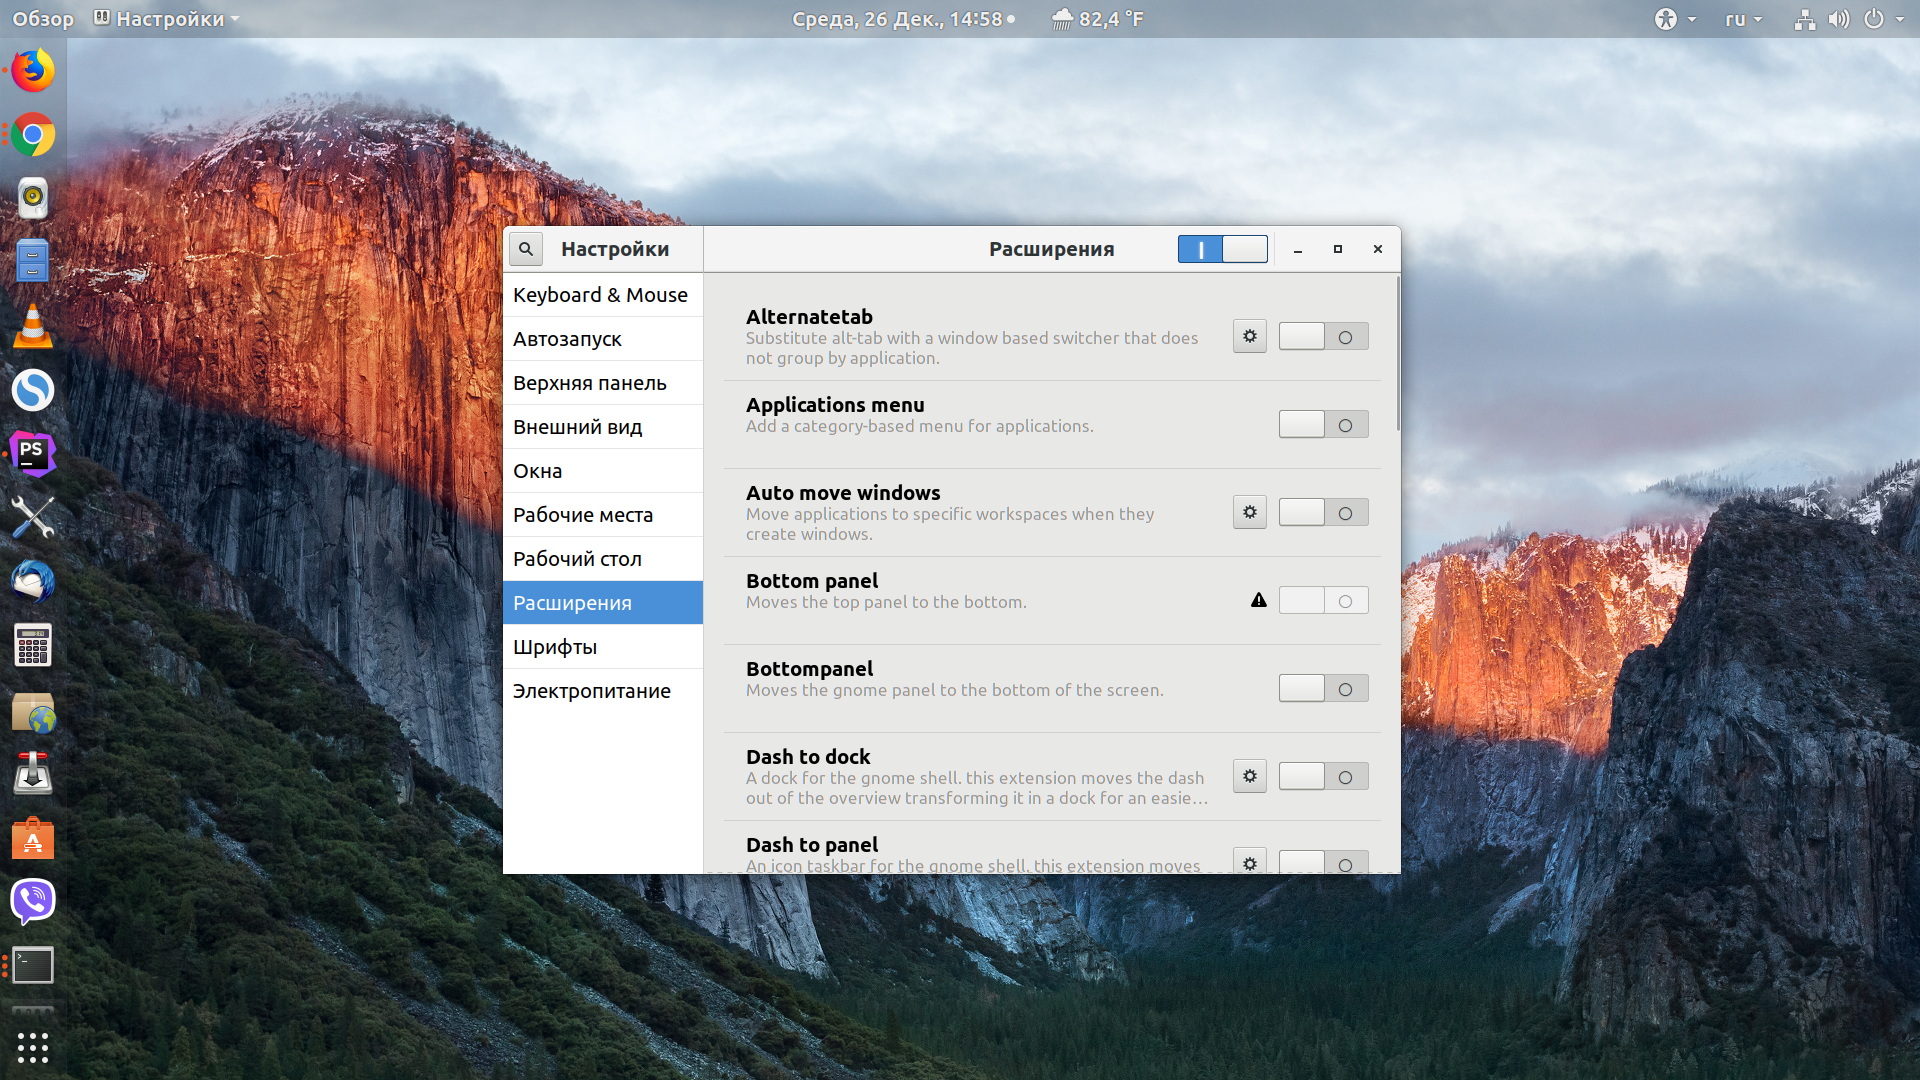
Task: Open the package with globe dock icon
Action: click(33, 711)
